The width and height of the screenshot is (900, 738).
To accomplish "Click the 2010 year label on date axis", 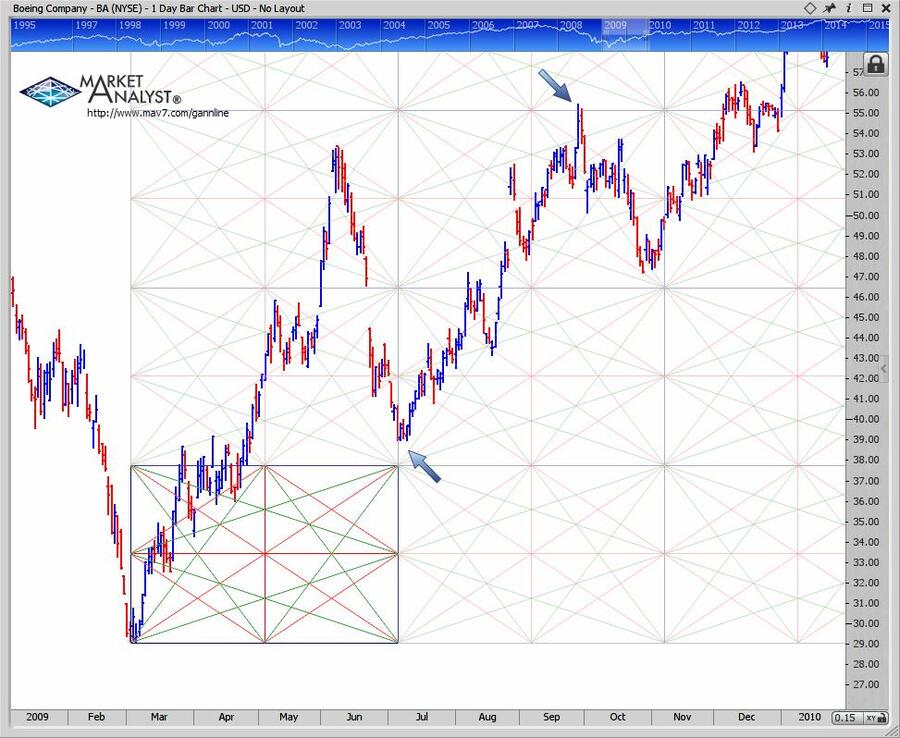I will tap(809, 717).
